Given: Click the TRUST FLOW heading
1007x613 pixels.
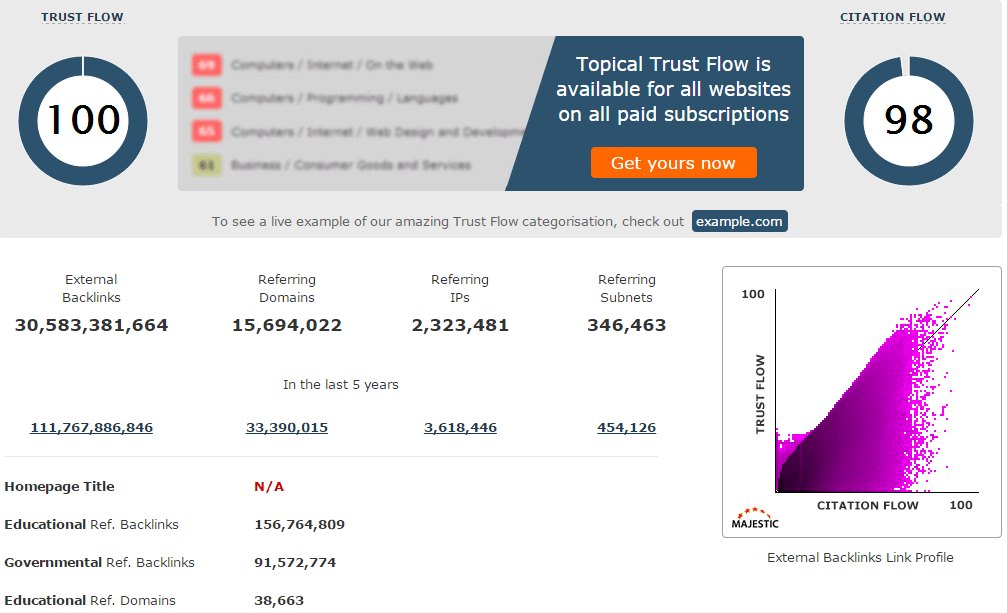Looking at the screenshot, I should pos(82,16).
